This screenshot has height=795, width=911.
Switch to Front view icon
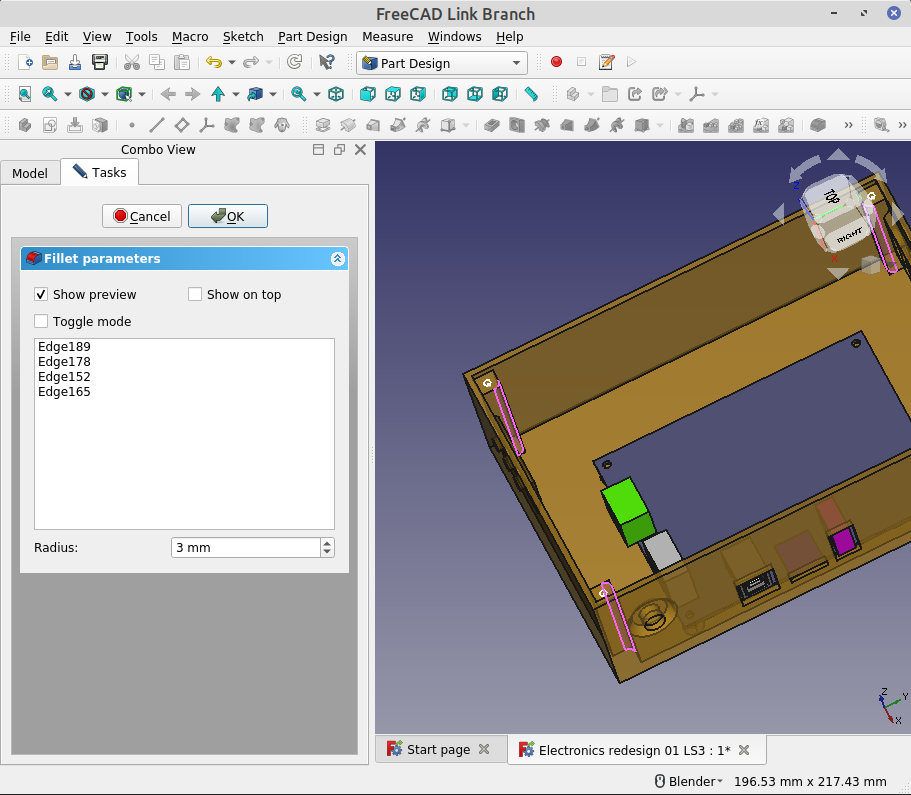(366, 94)
